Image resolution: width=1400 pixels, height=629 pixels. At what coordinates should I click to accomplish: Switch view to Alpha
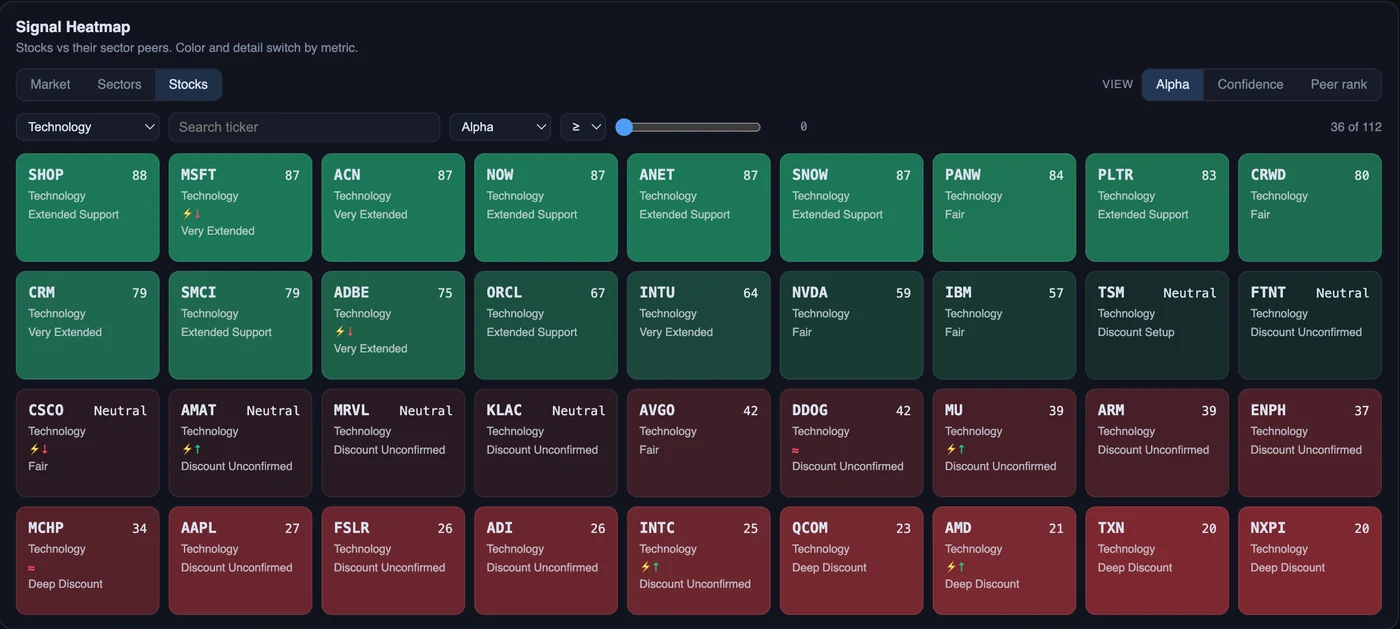tap(1172, 84)
